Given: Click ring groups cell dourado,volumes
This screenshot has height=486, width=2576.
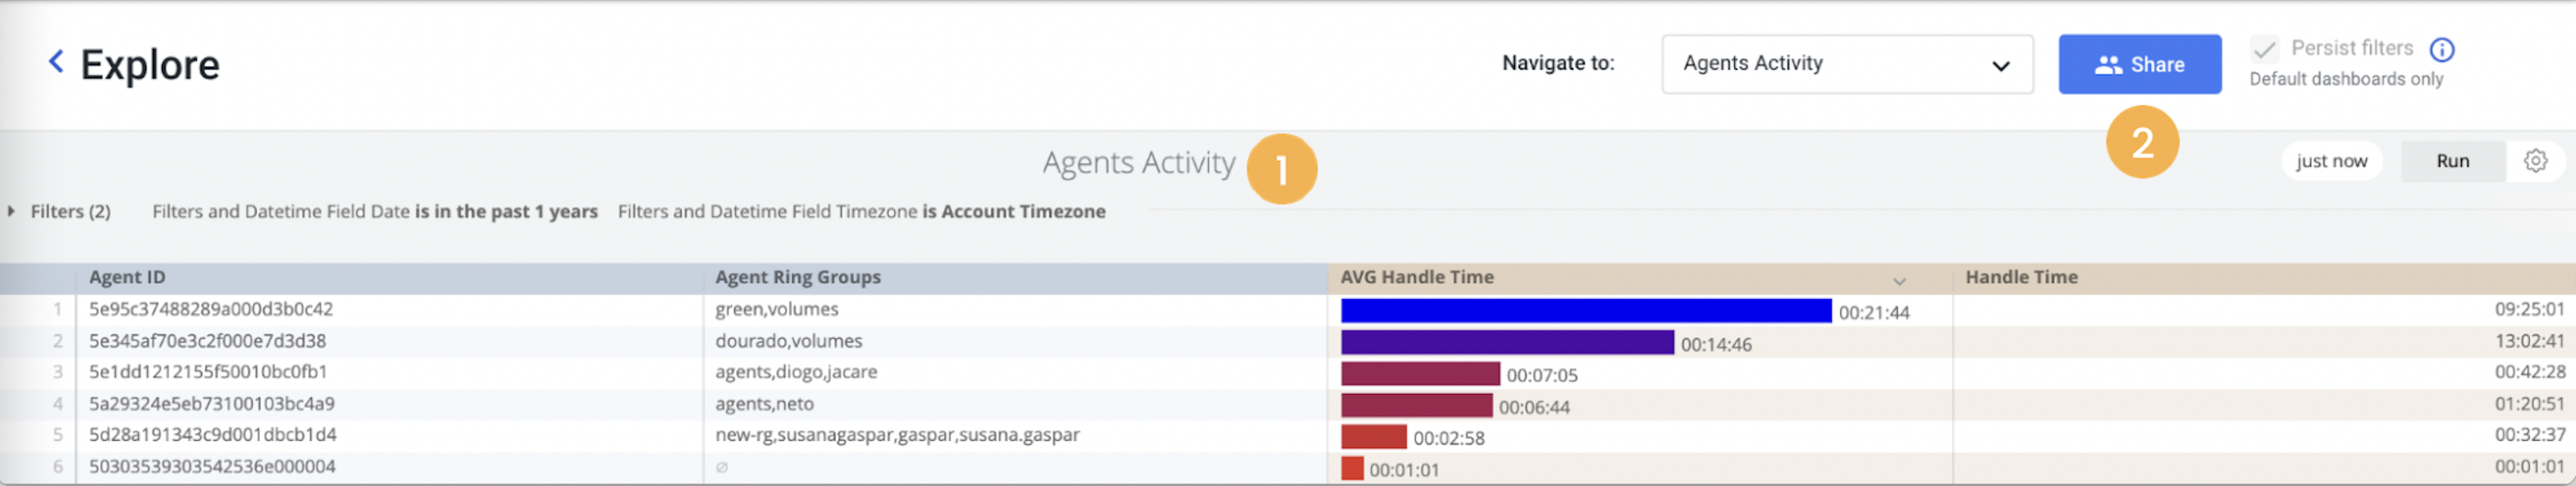Looking at the screenshot, I should 788,341.
